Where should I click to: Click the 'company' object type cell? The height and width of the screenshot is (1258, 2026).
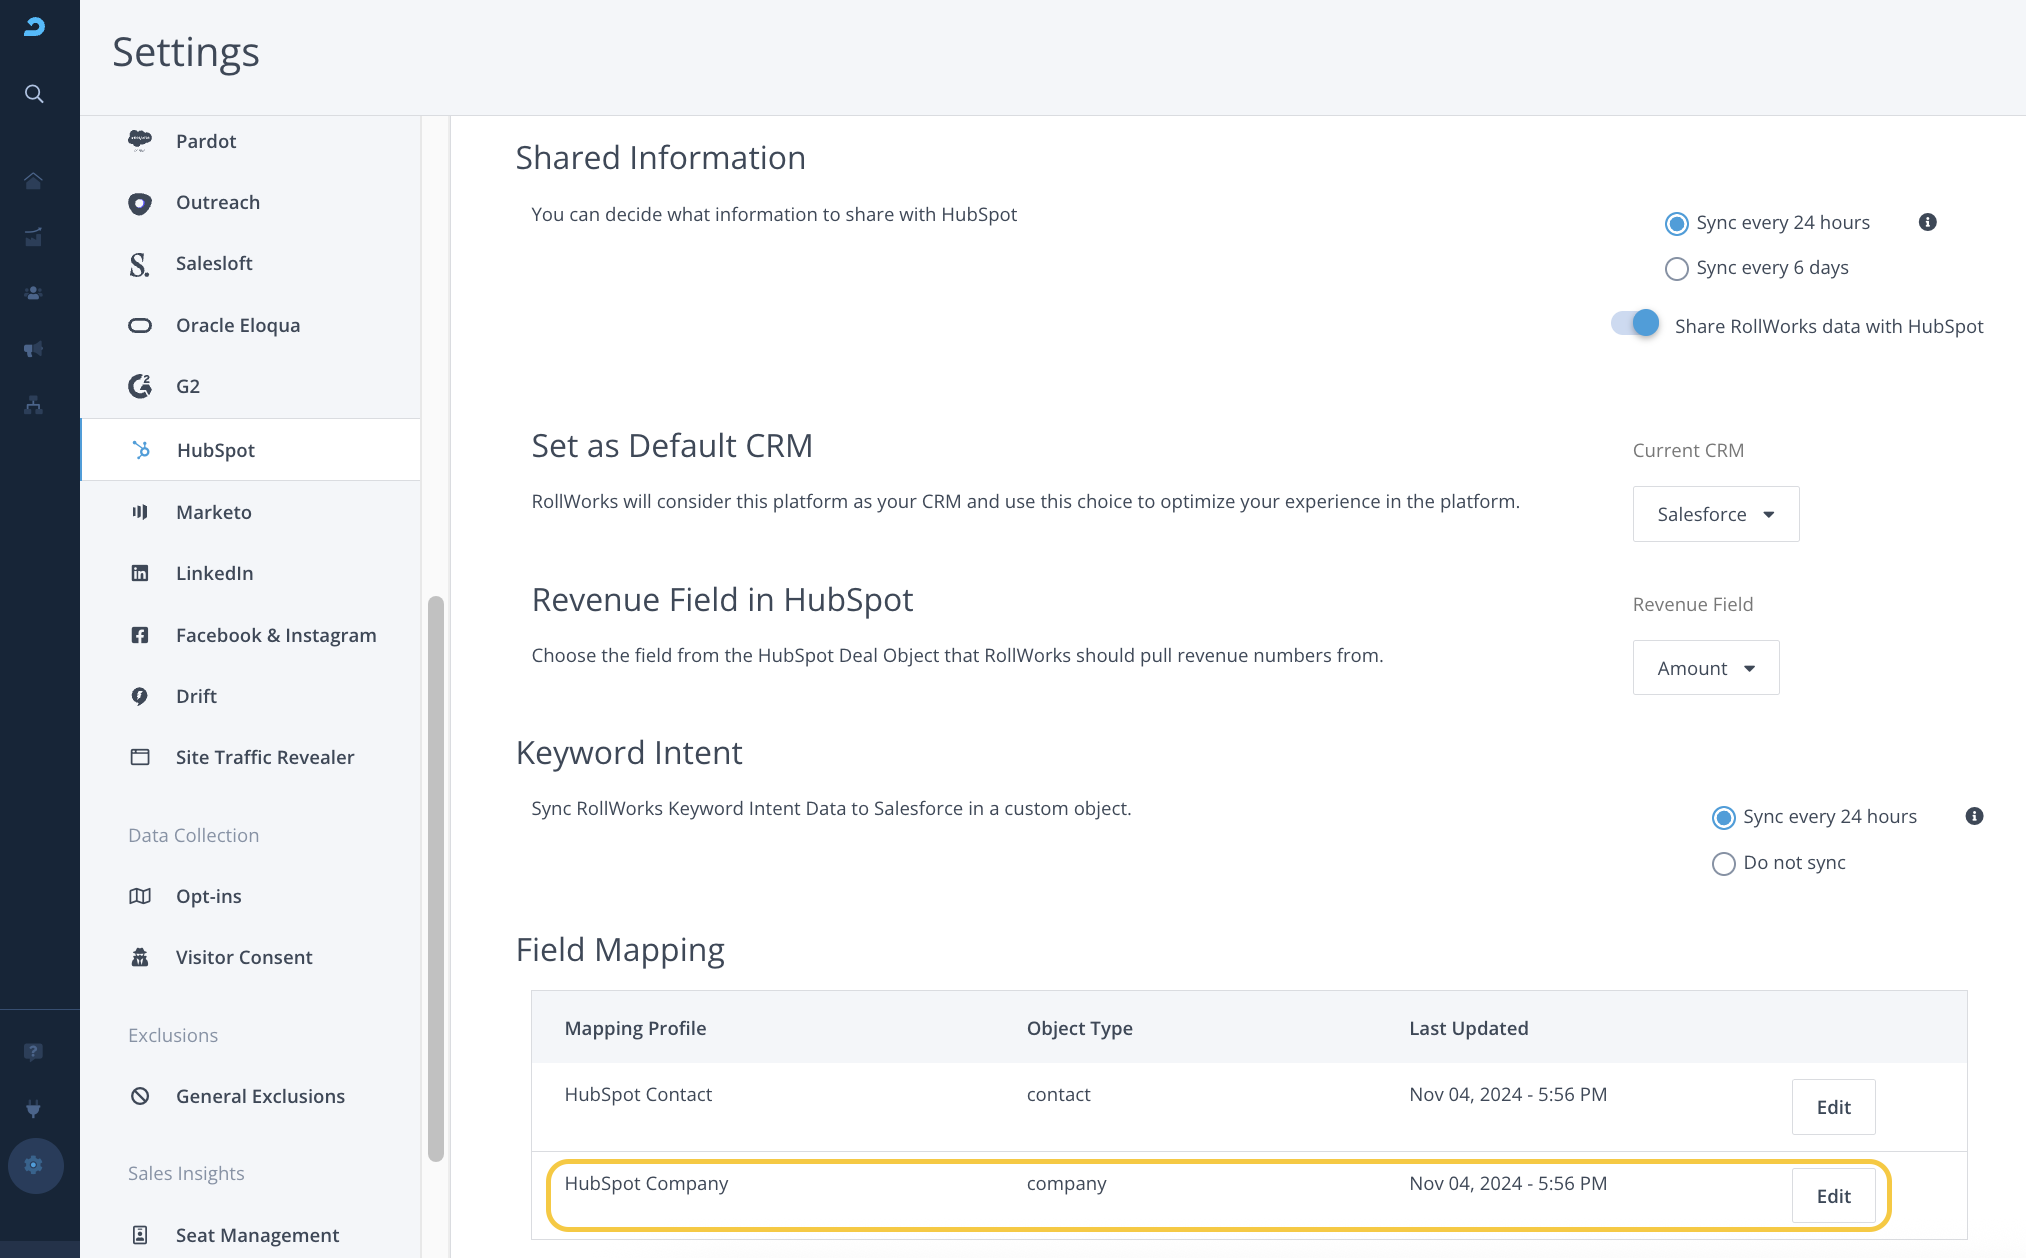click(1066, 1183)
